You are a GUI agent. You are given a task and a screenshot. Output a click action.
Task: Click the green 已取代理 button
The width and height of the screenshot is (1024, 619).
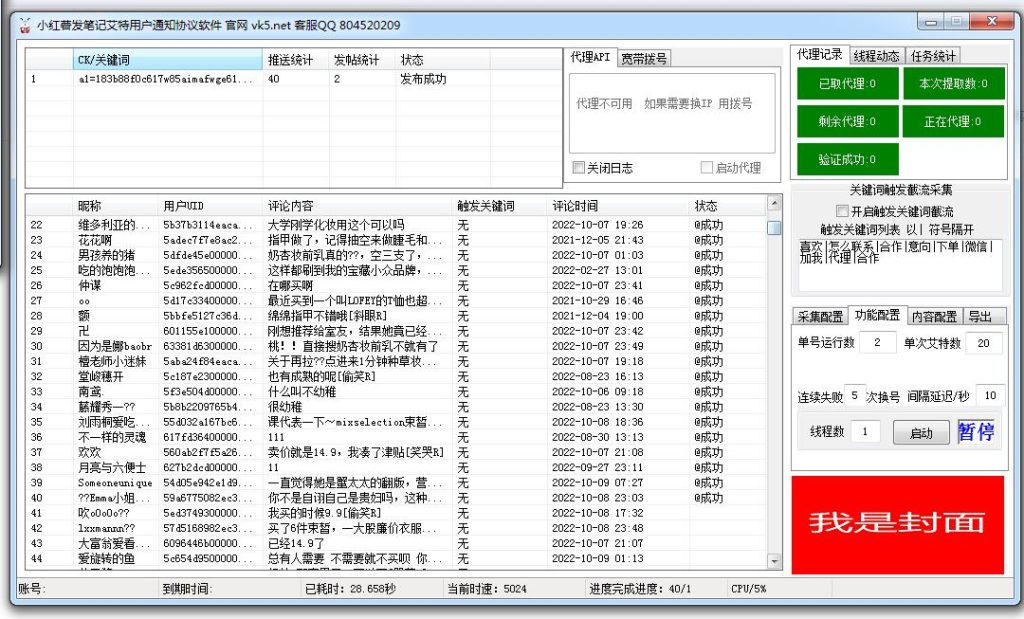(x=847, y=84)
